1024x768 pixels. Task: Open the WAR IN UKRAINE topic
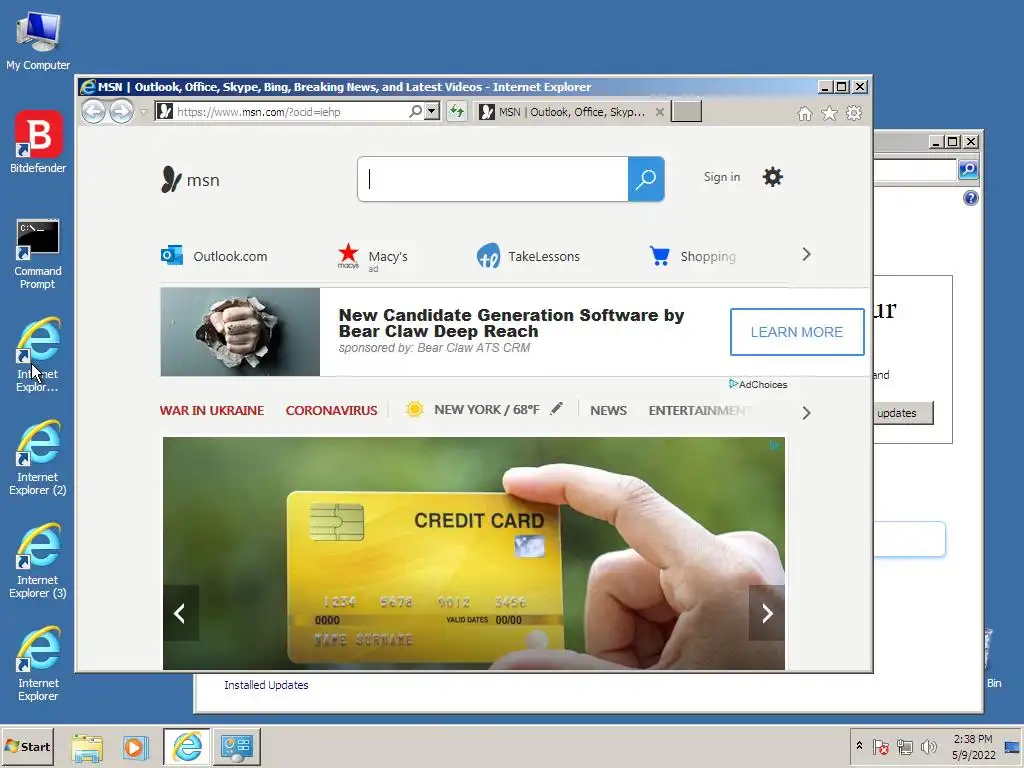pyautogui.click(x=212, y=410)
